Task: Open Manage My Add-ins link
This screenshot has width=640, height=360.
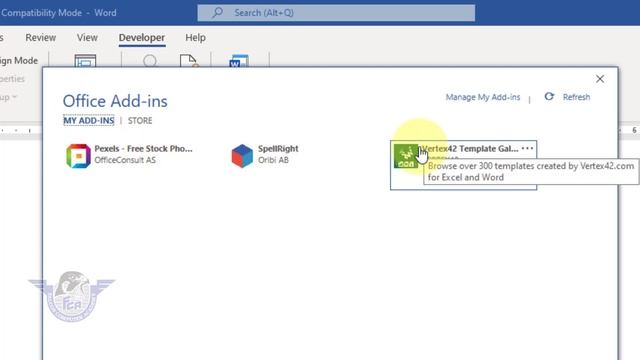Action: pyautogui.click(x=482, y=97)
